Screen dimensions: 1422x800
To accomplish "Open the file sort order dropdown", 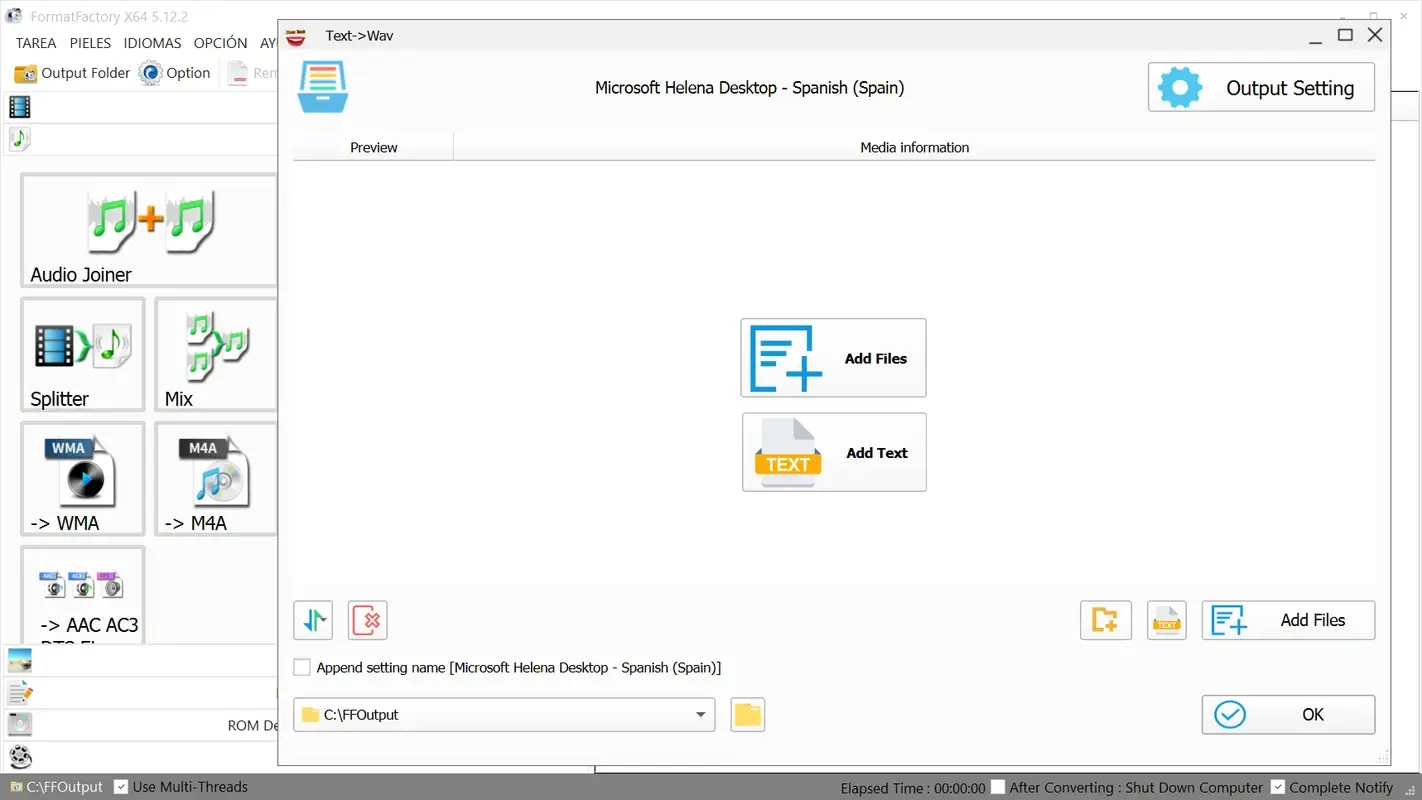I will point(313,620).
